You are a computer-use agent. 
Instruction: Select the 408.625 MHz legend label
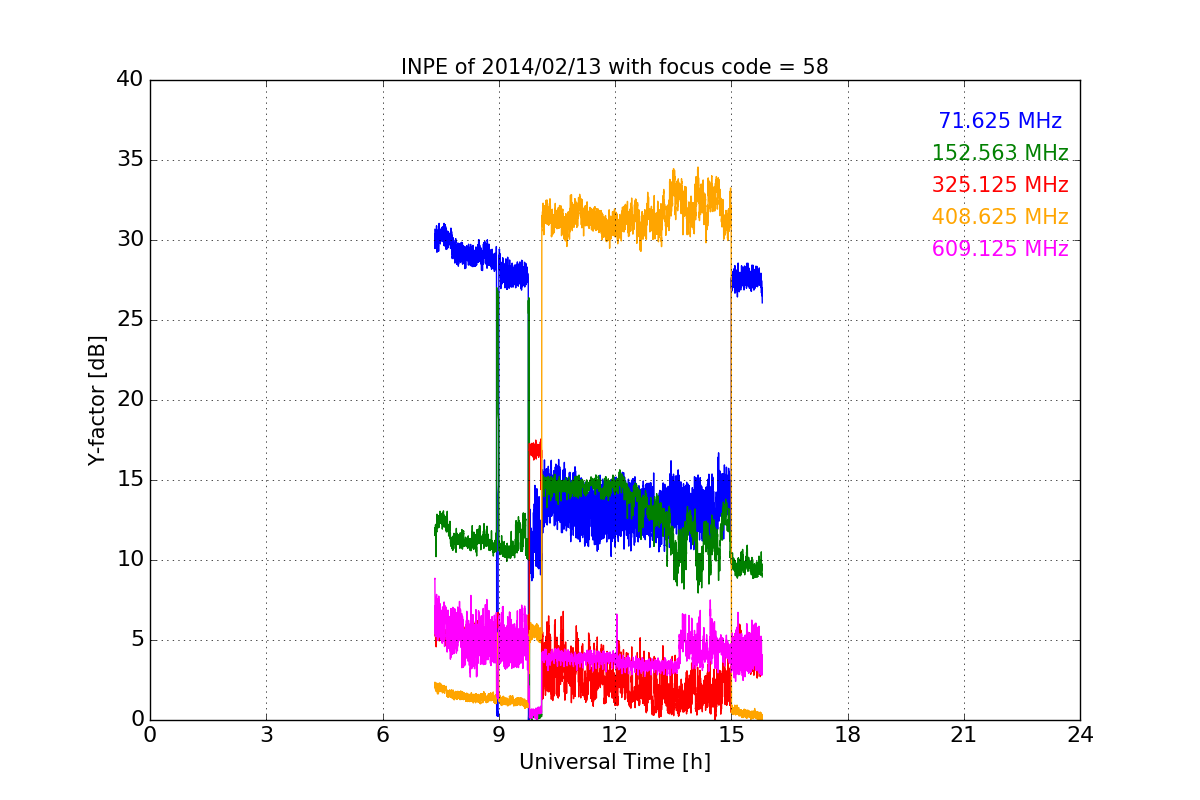coord(1000,217)
